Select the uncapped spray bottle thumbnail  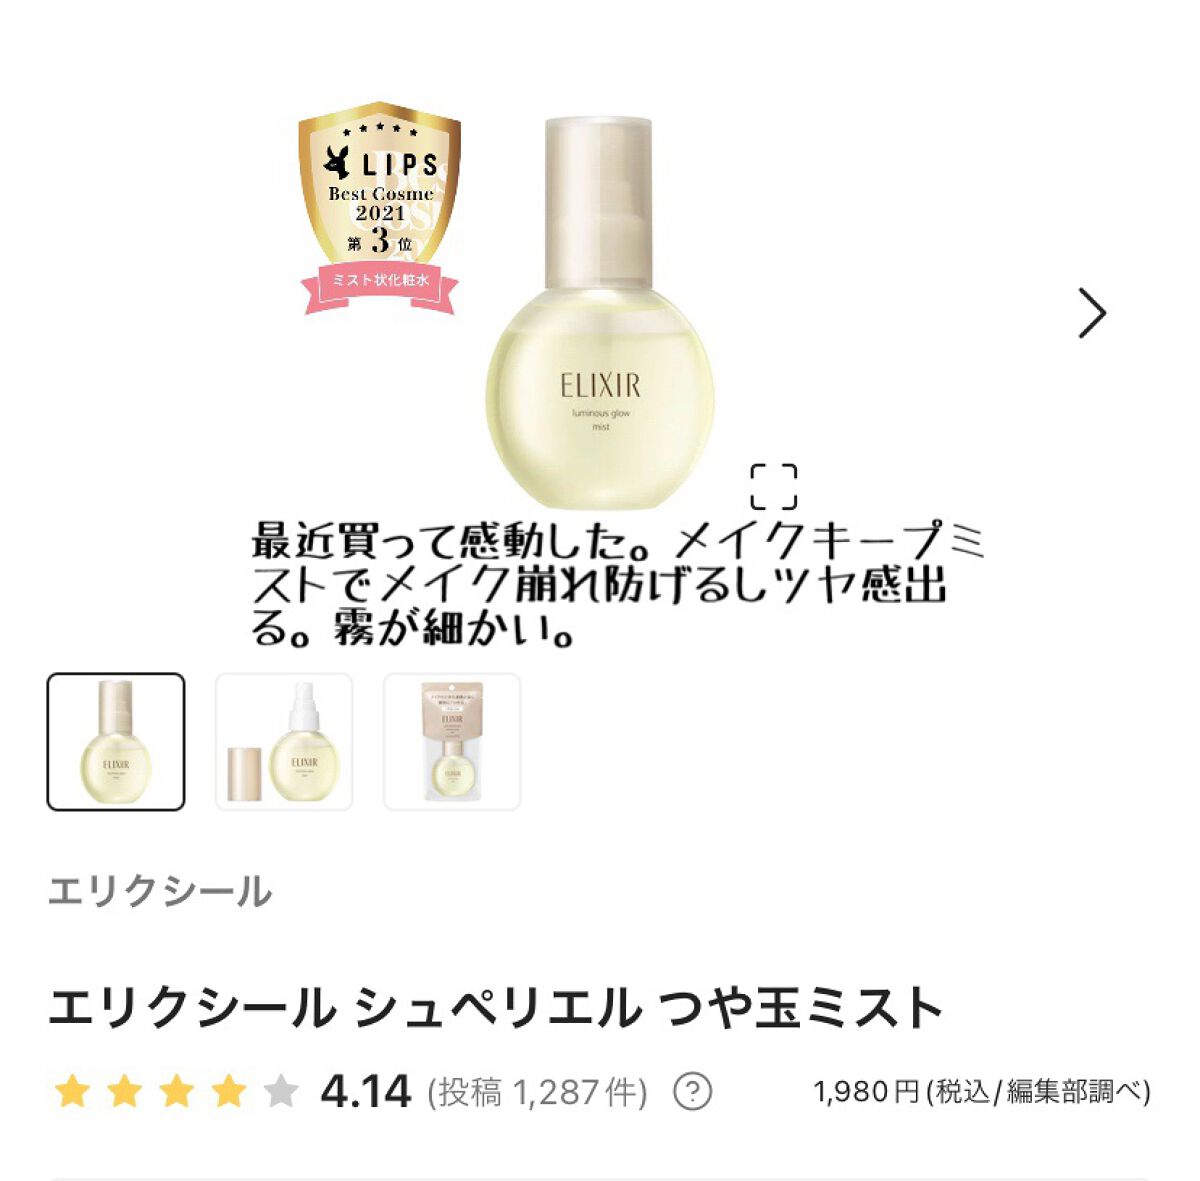pyautogui.click(x=284, y=741)
